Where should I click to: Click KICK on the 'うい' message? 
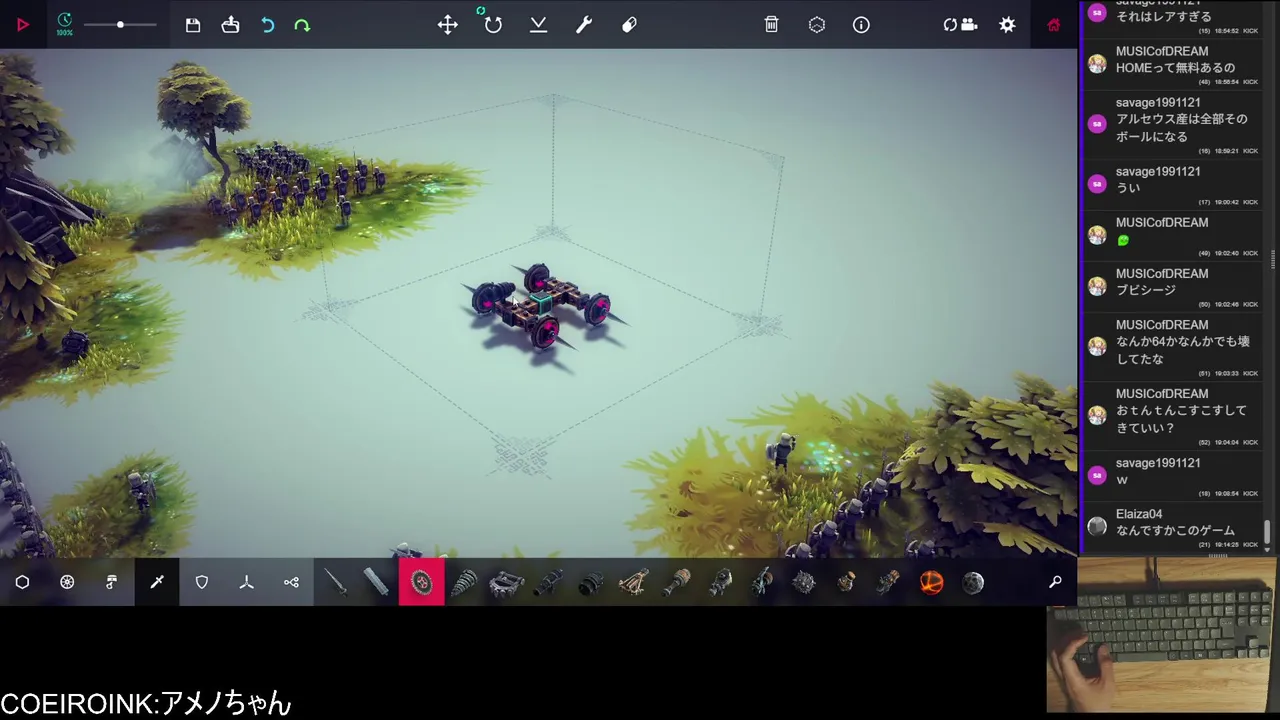tap(1250, 202)
